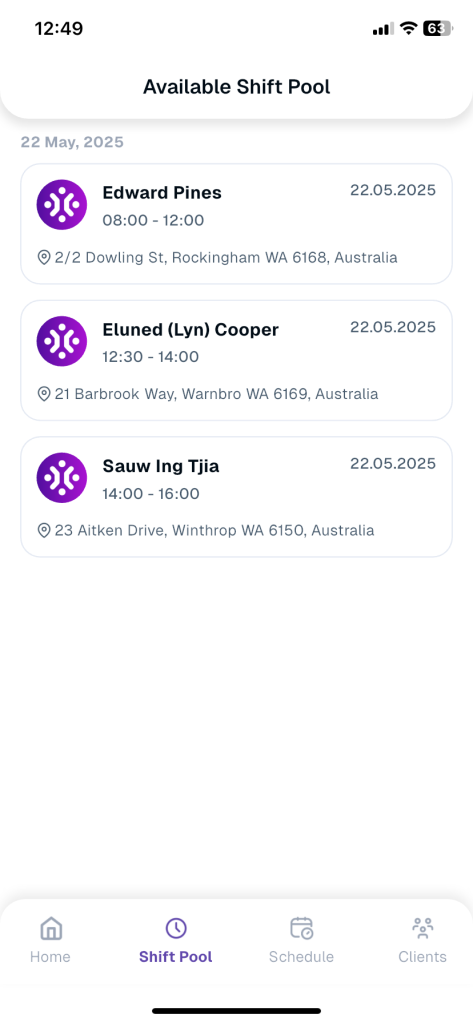Open the Clients people icon
The image size is (473, 1023).
423,928
